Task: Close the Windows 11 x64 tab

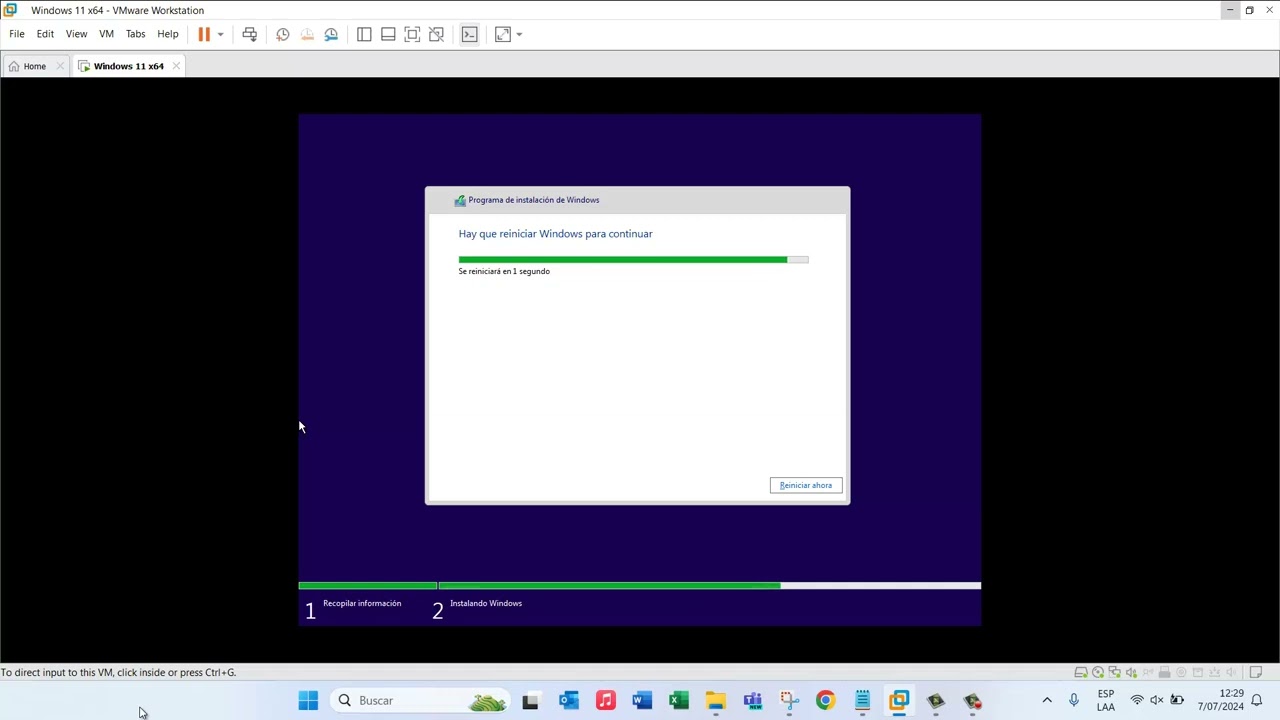Action: pos(176,66)
